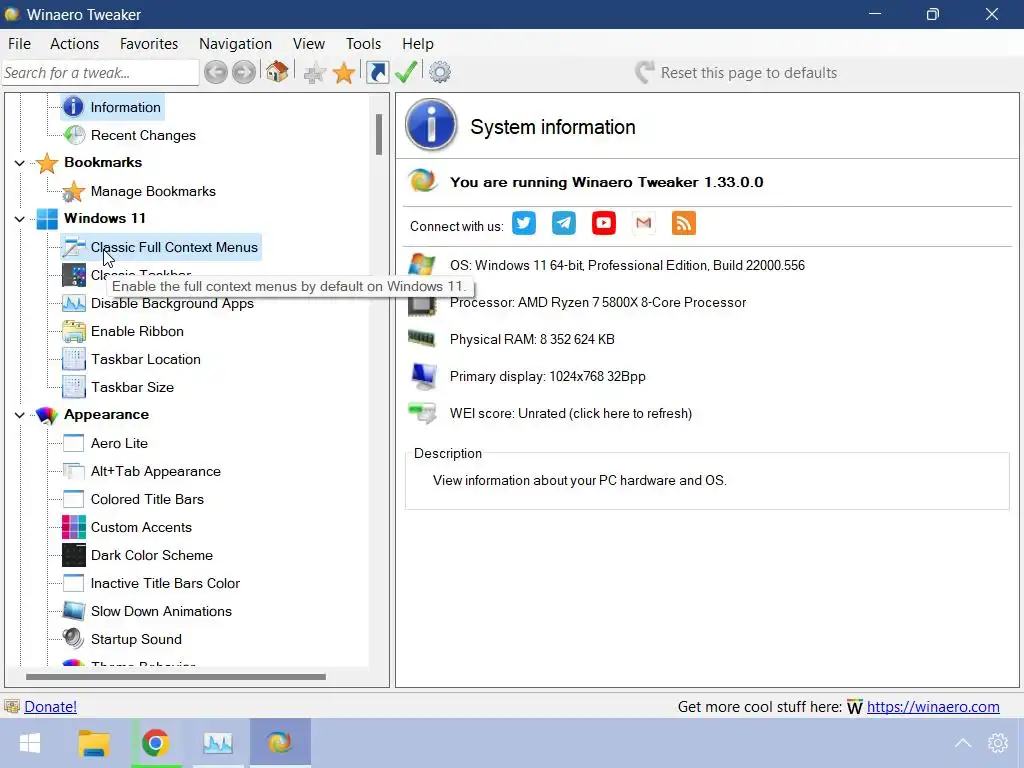Open the Favorites menu
The image size is (1024, 768).
coord(149,44)
